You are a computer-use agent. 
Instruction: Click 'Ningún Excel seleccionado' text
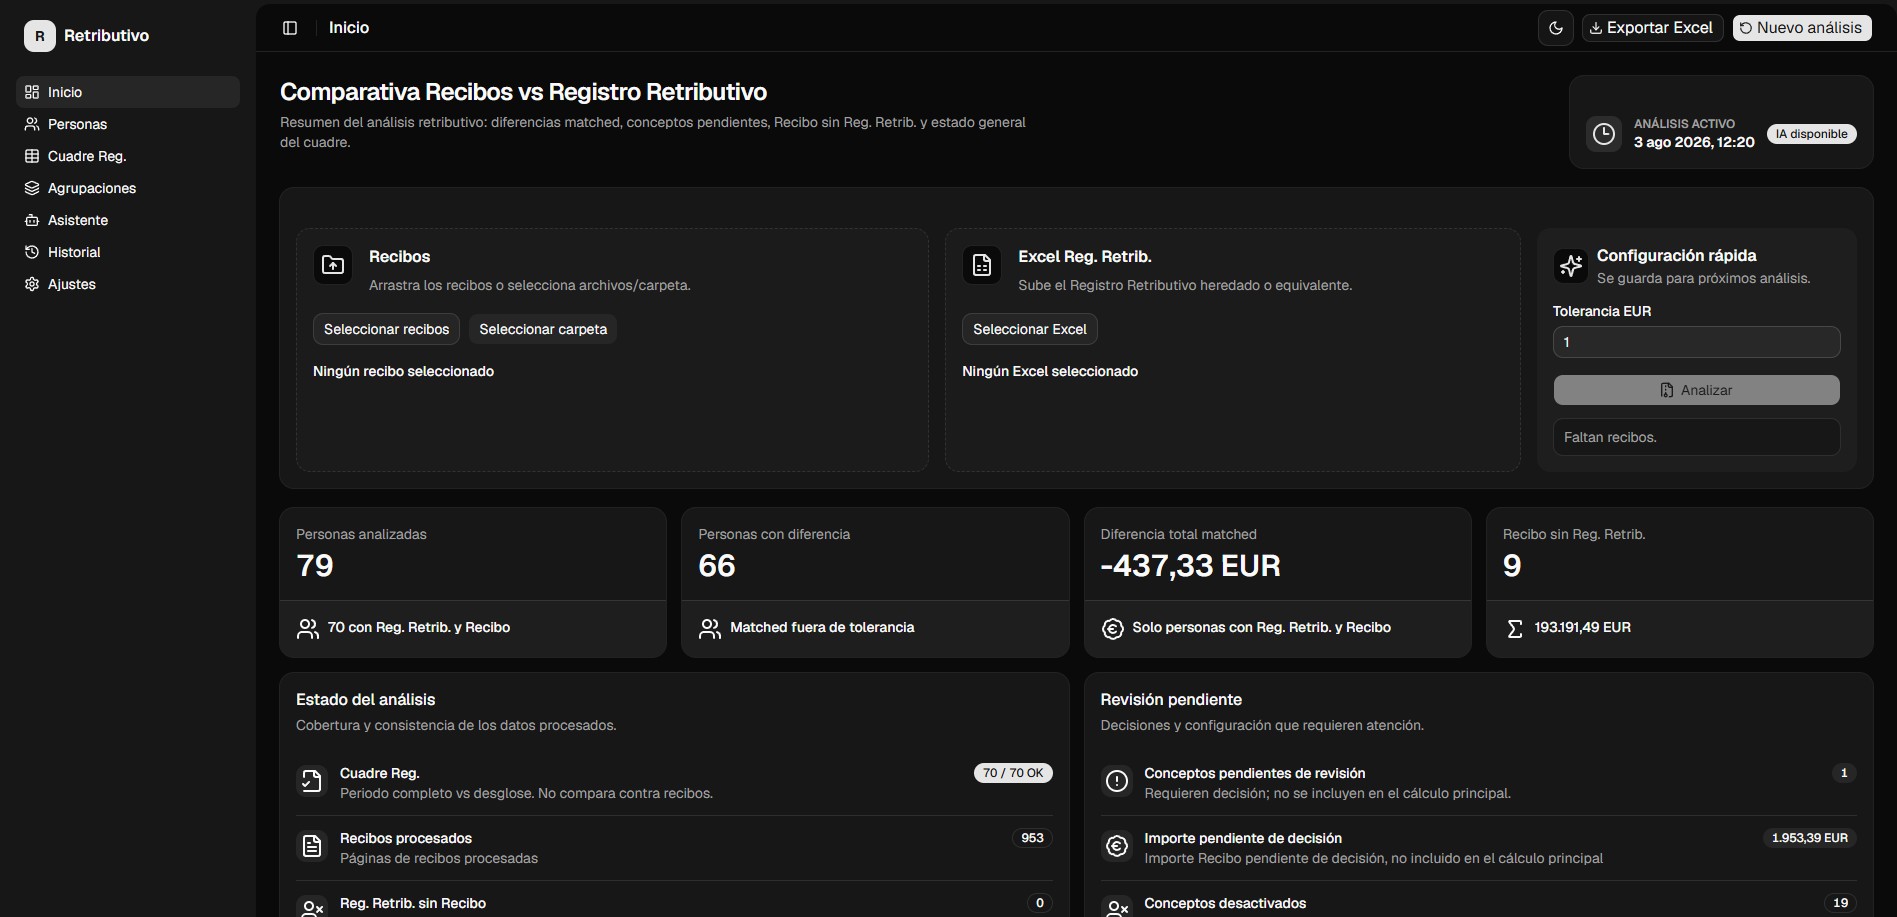click(1050, 371)
